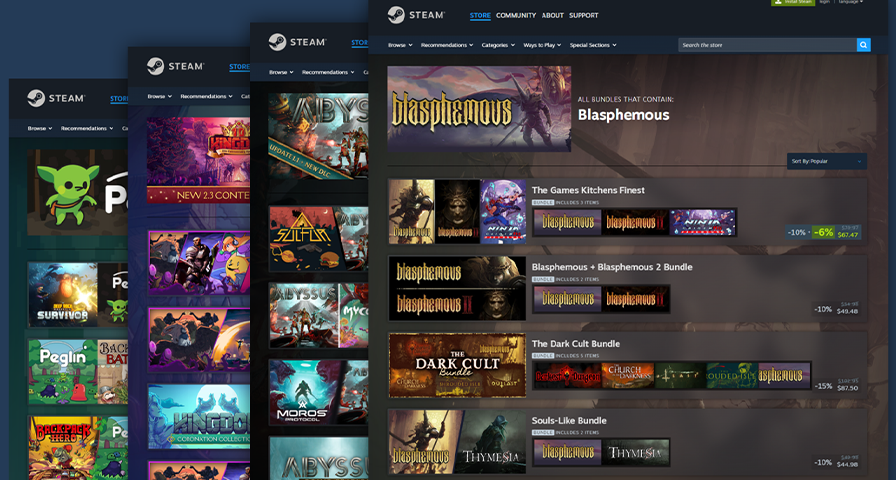Open The Dark Cult Bundle thumbnail image

click(x=457, y=366)
